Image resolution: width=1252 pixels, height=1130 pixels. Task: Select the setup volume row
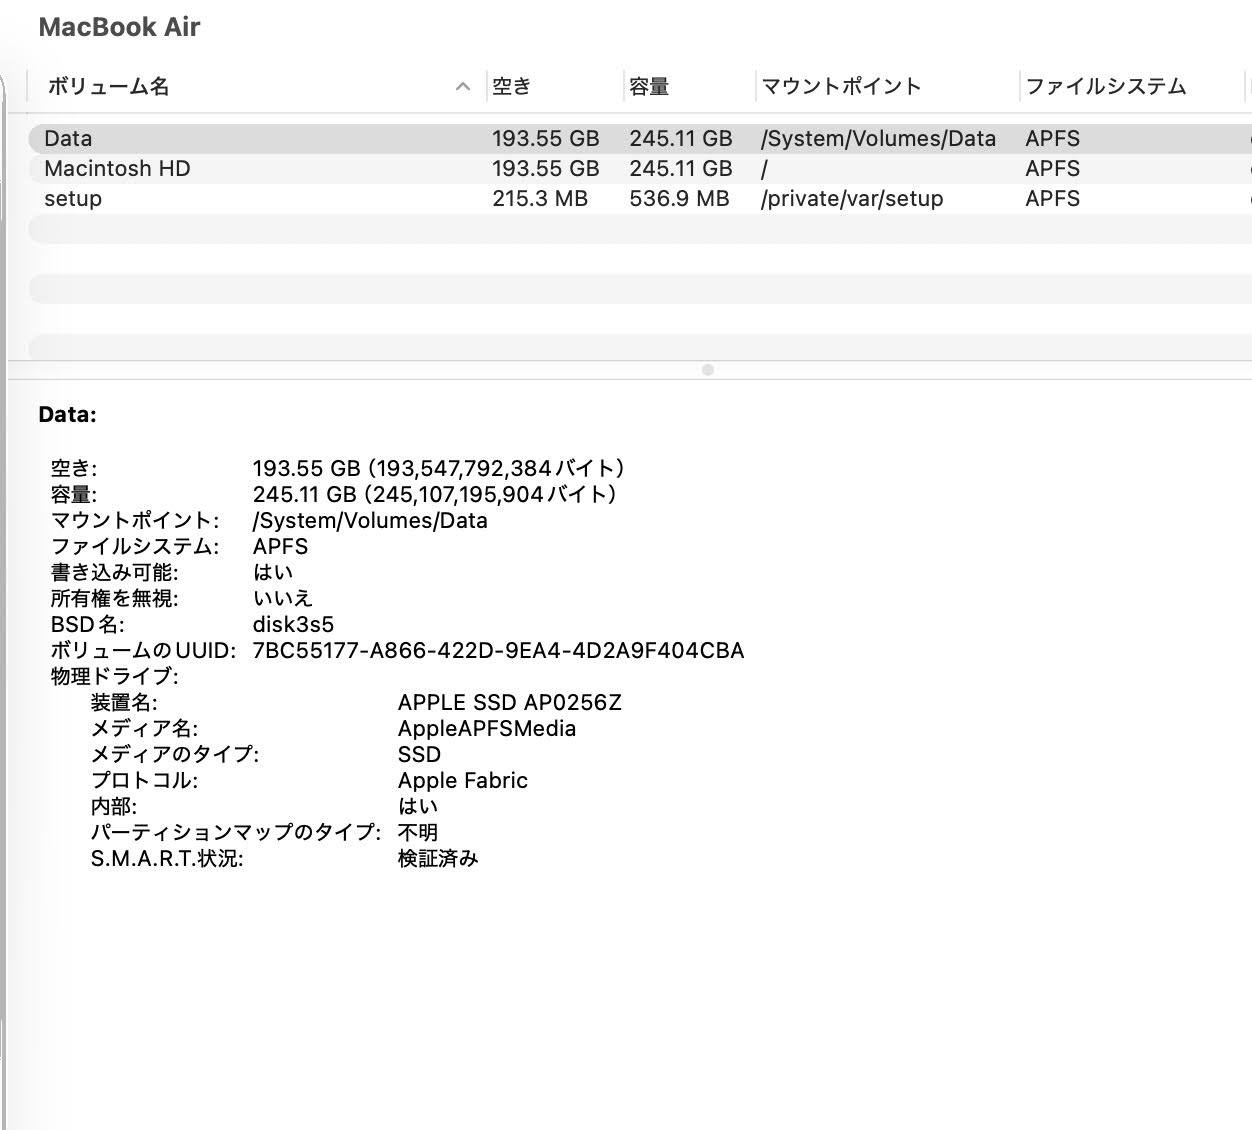coord(72,199)
